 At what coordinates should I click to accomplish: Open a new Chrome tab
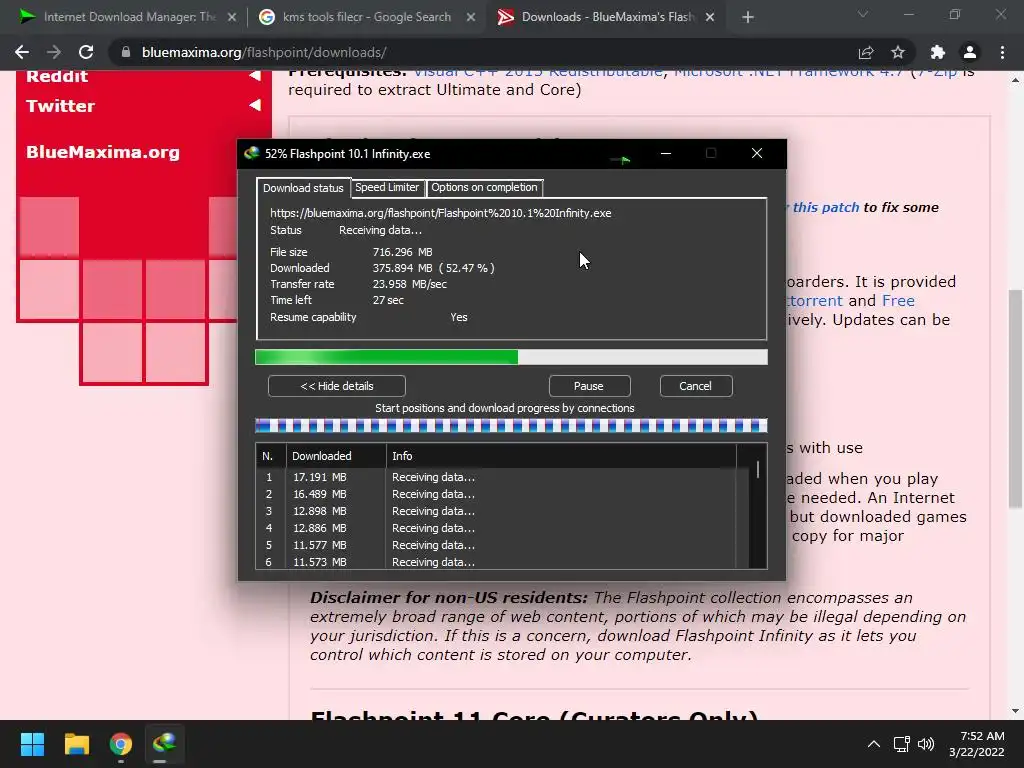coord(748,17)
